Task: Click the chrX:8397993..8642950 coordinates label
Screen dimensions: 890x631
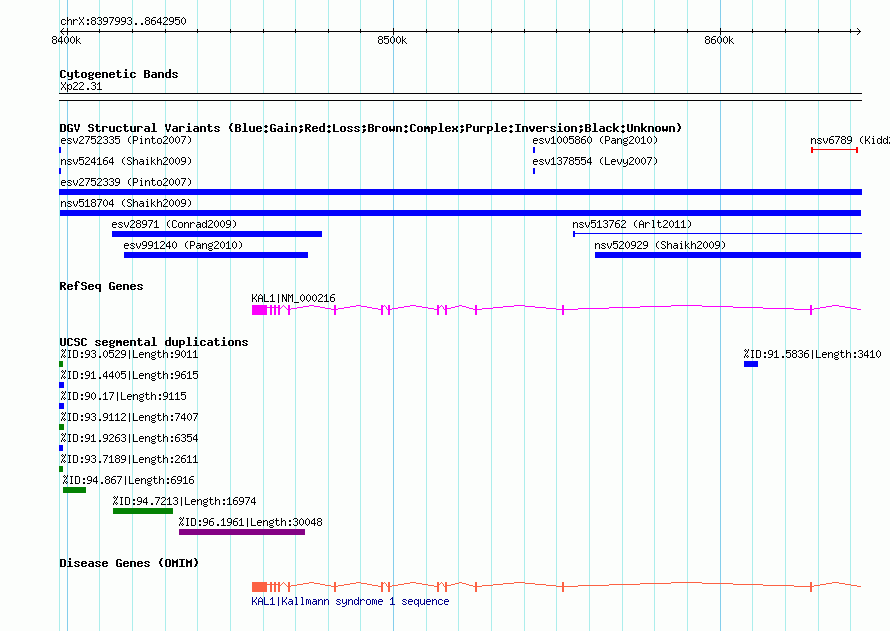Action: point(123,21)
